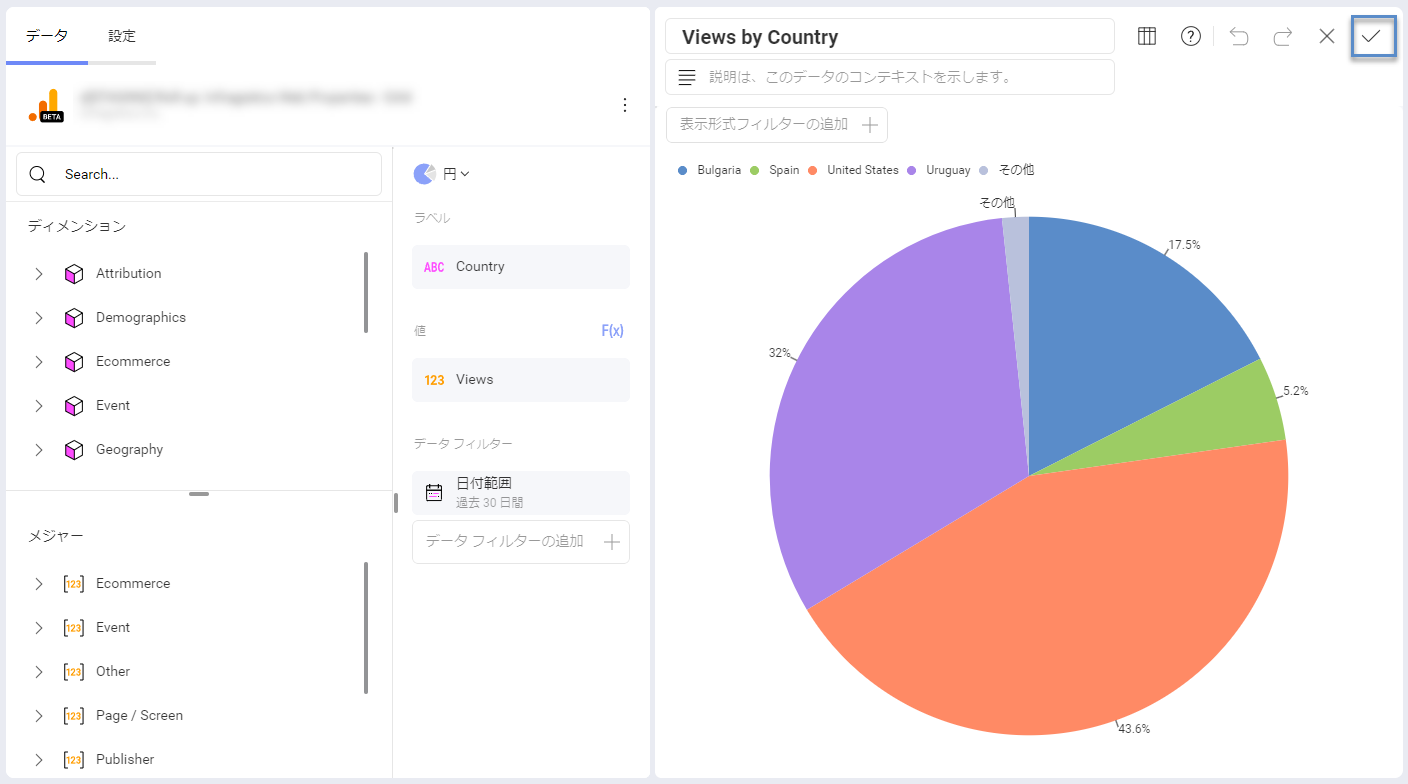Viewport: 1408px width, 784px height.
Task: Click the Event measure 123 icon
Action: (x=74, y=628)
